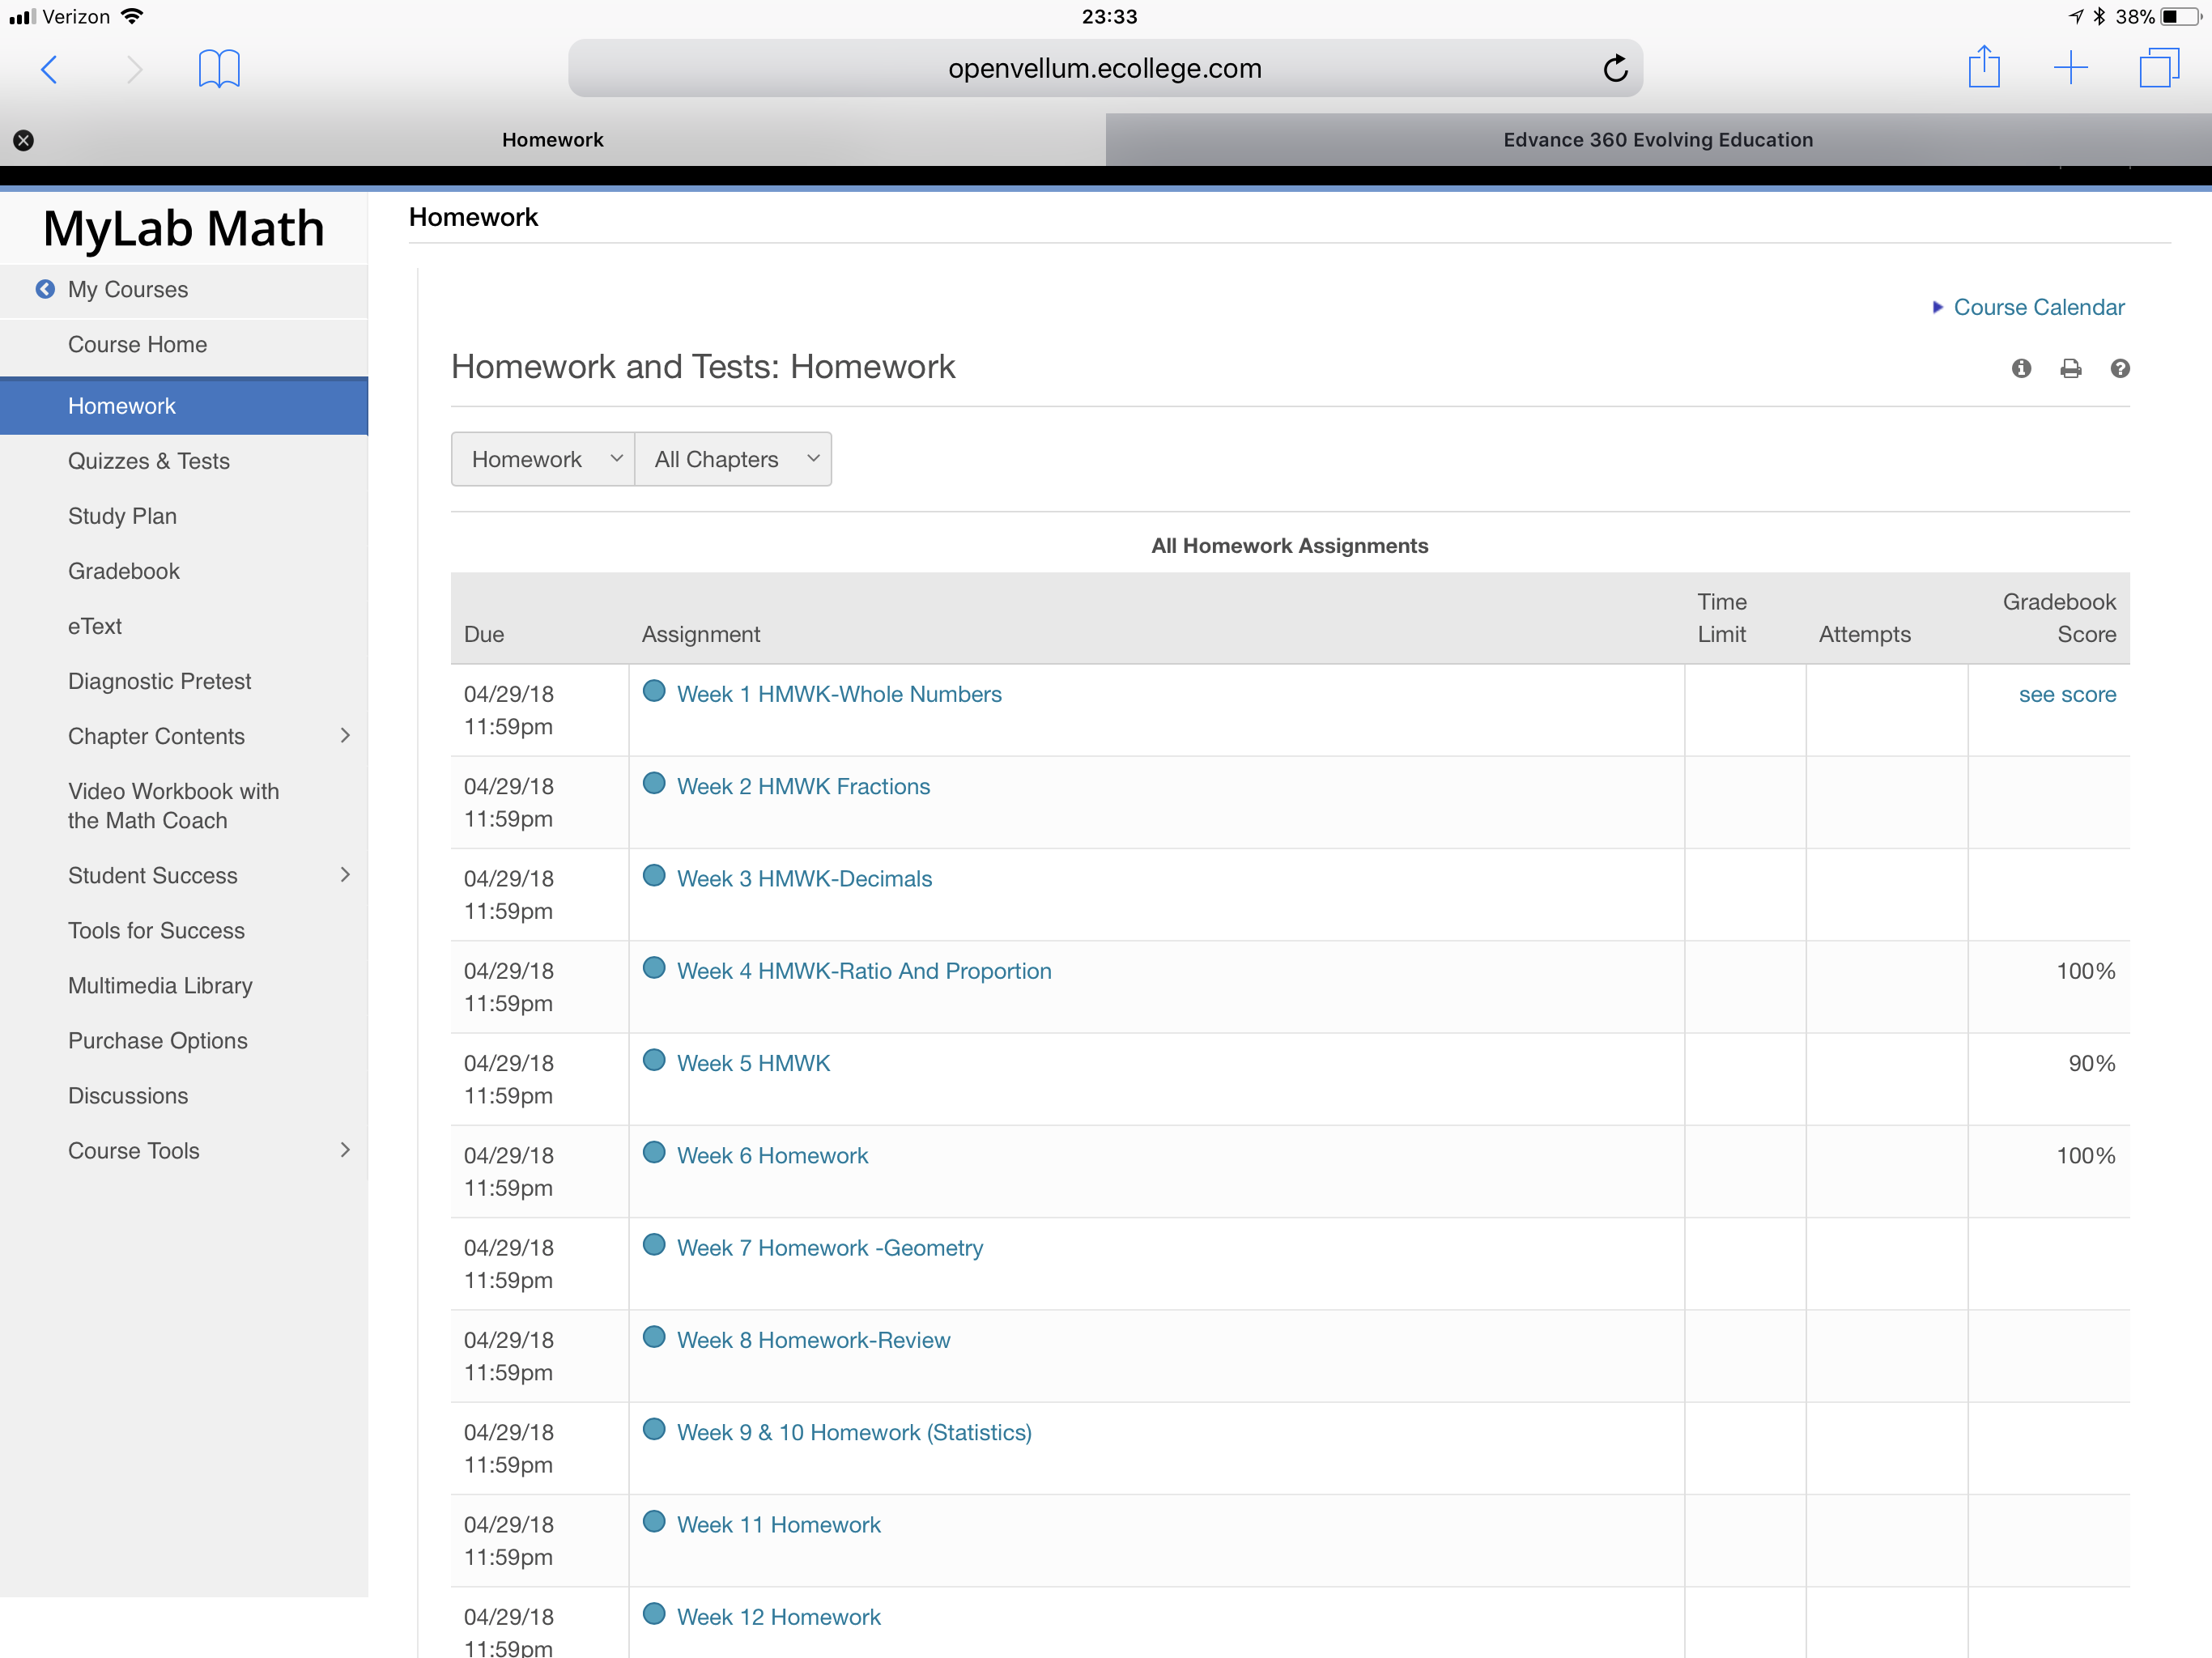
Task: Open the Homework assignment type dropdown
Action: [543, 459]
